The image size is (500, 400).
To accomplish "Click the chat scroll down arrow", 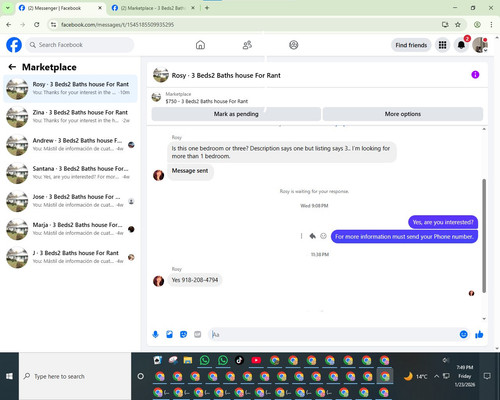I will [484, 319].
